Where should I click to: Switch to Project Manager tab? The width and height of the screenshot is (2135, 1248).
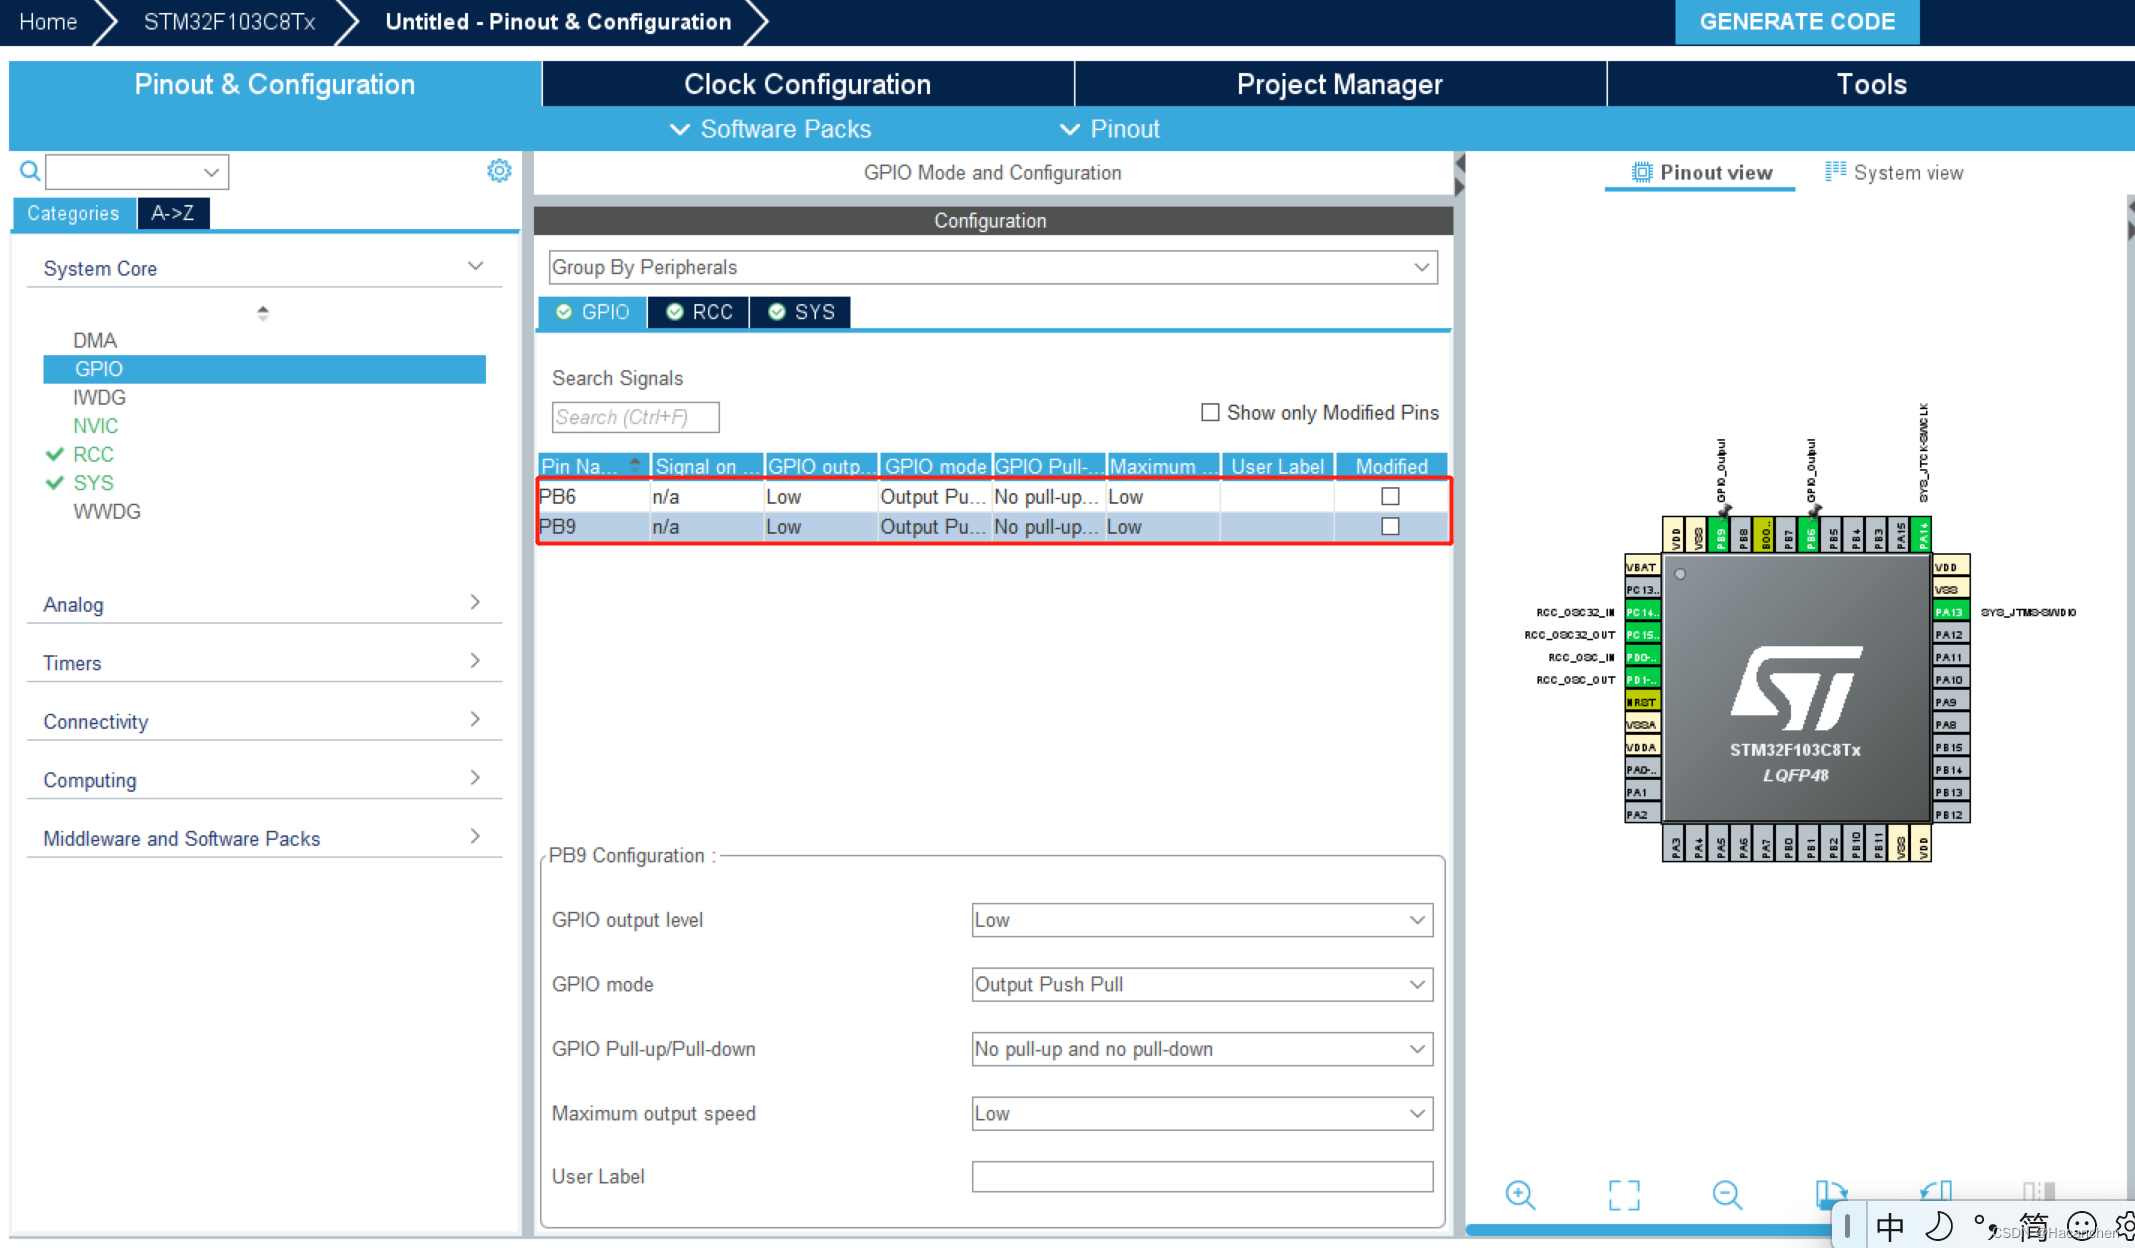point(1340,84)
